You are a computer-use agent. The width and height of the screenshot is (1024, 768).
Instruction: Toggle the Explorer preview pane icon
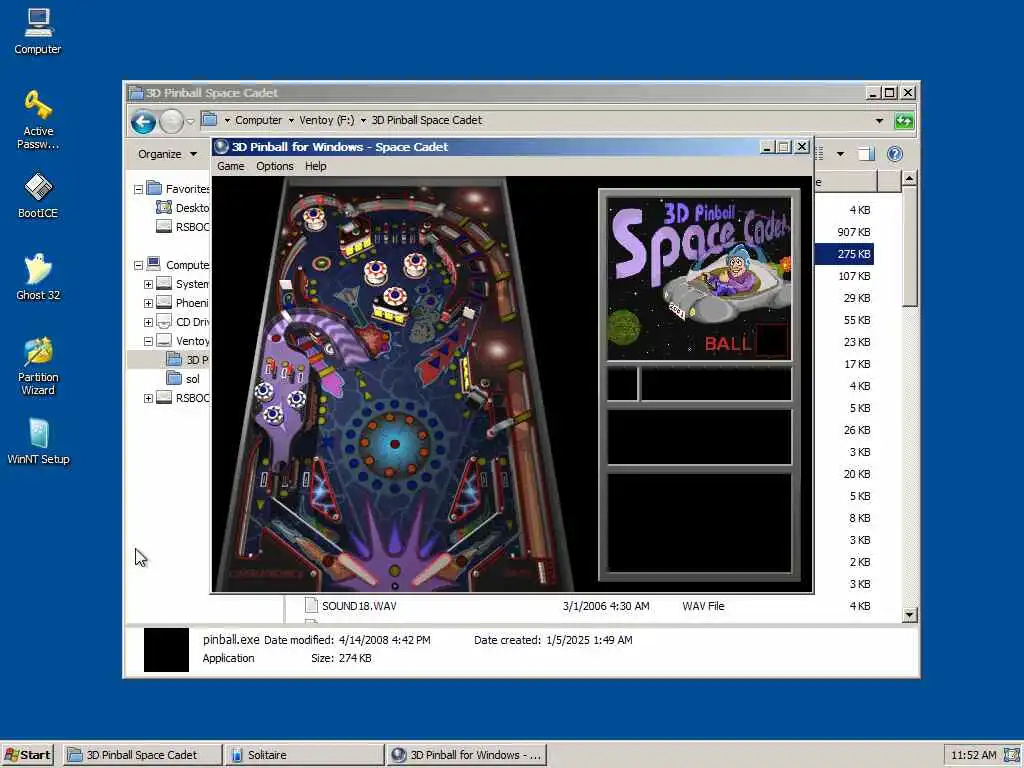pyautogui.click(x=866, y=154)
